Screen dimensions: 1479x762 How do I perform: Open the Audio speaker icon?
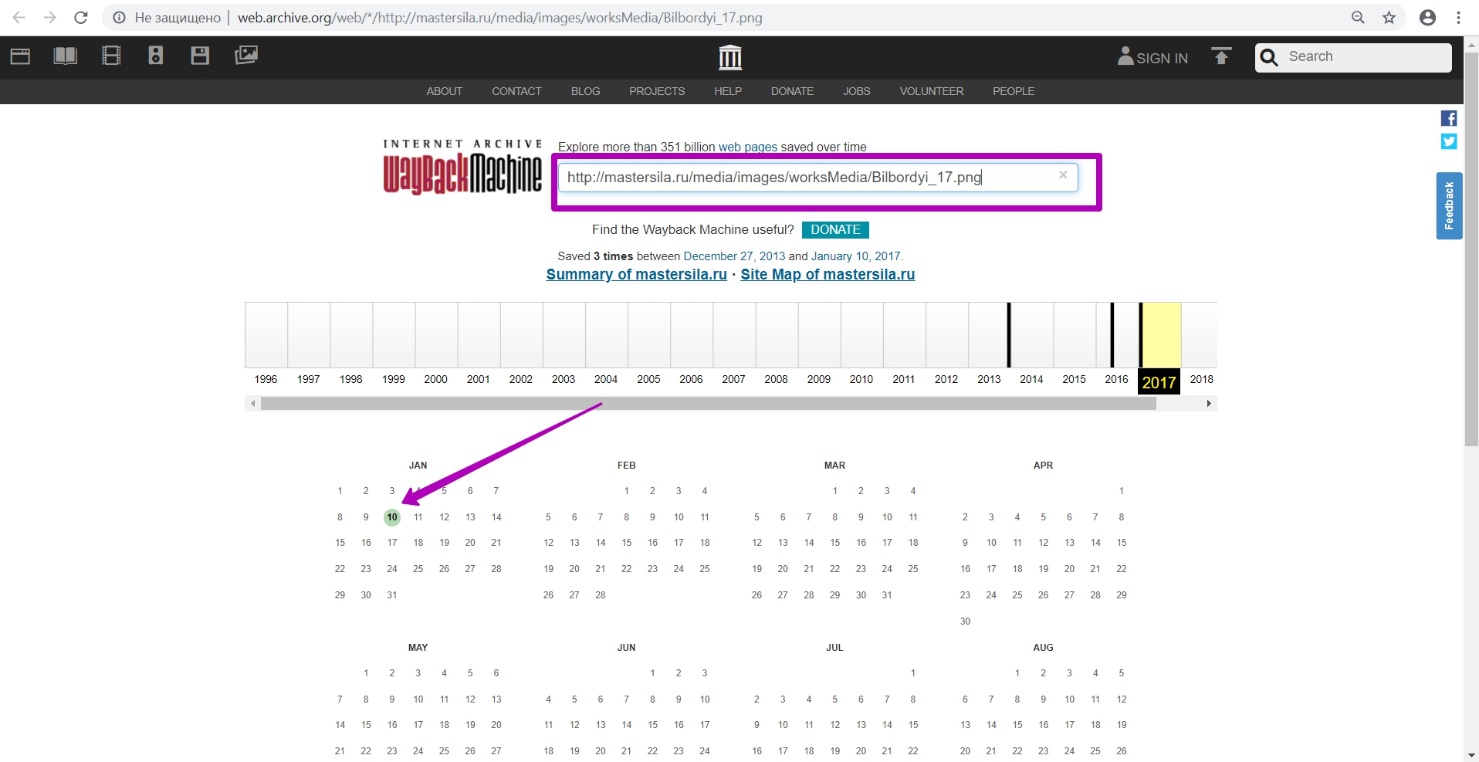[x=155, y=56]
